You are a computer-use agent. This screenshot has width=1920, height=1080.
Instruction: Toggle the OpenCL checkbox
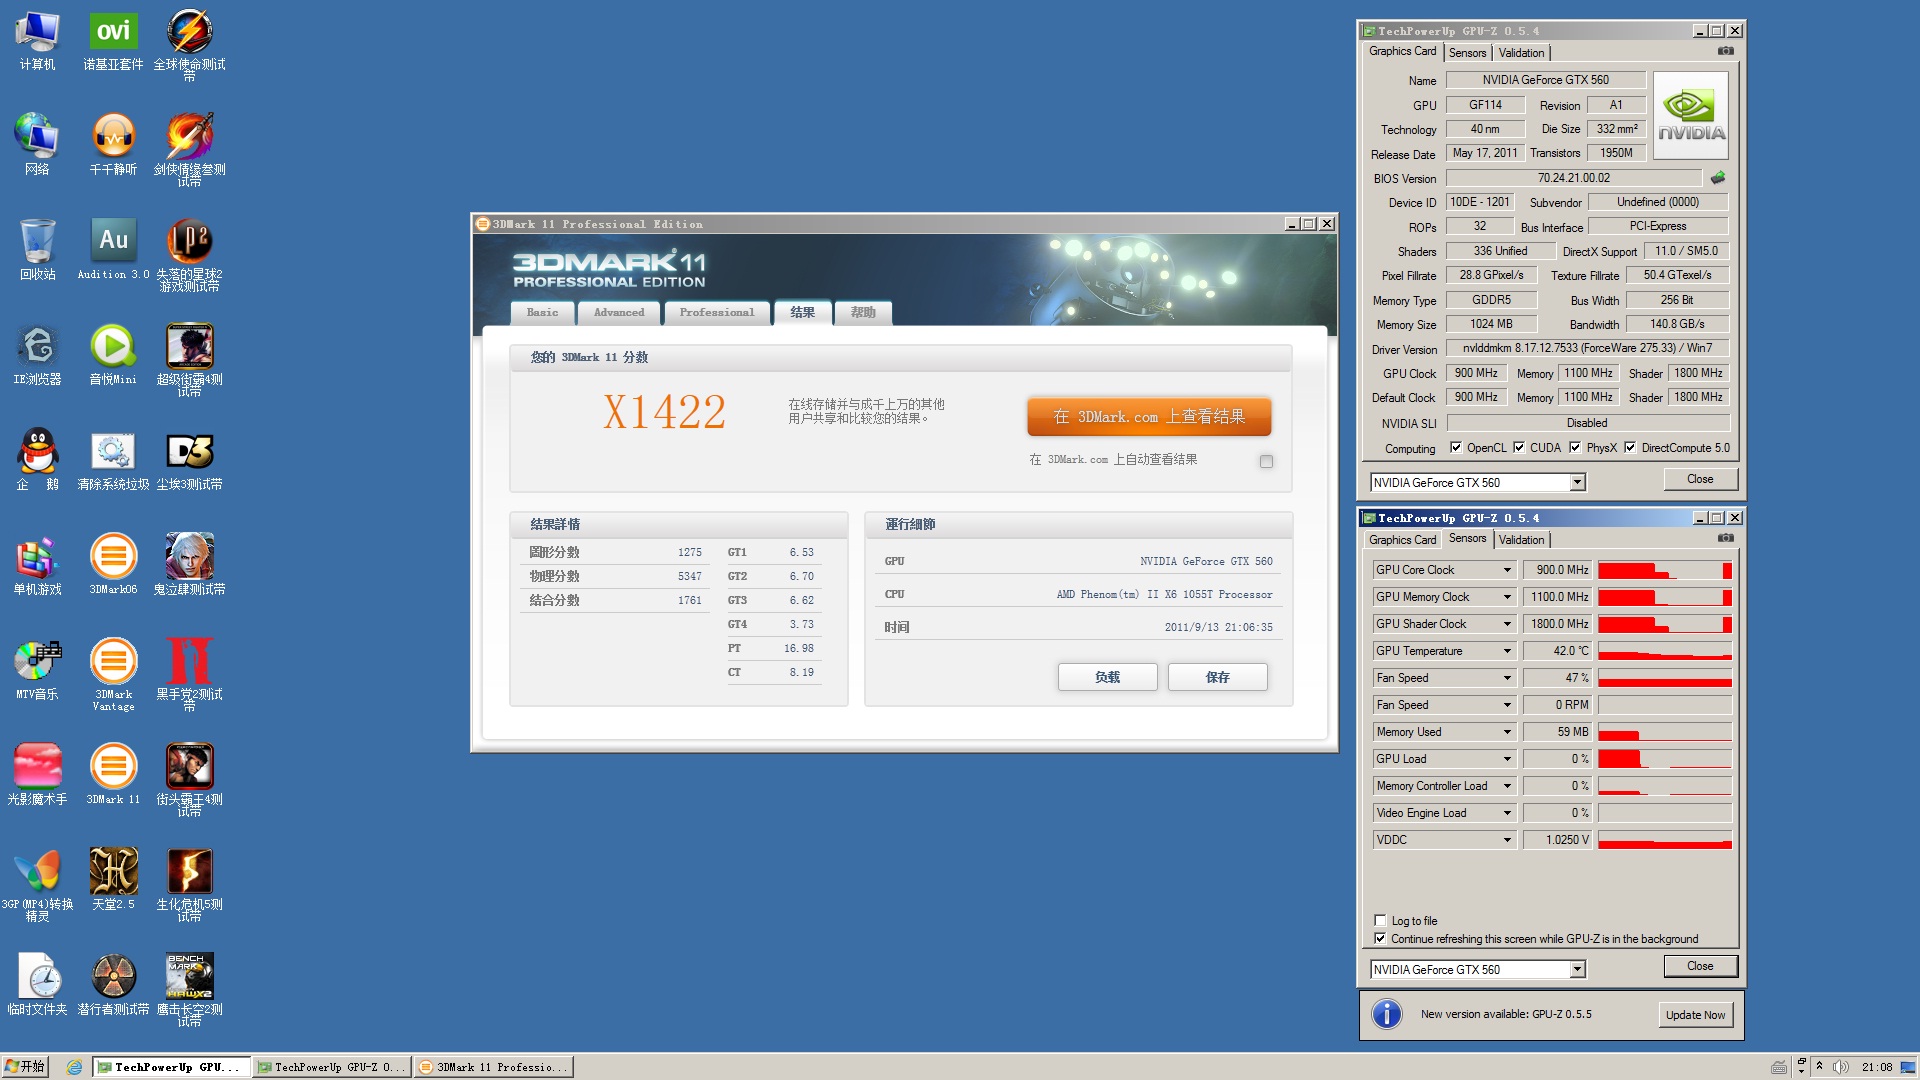(x=1455, y=448)
